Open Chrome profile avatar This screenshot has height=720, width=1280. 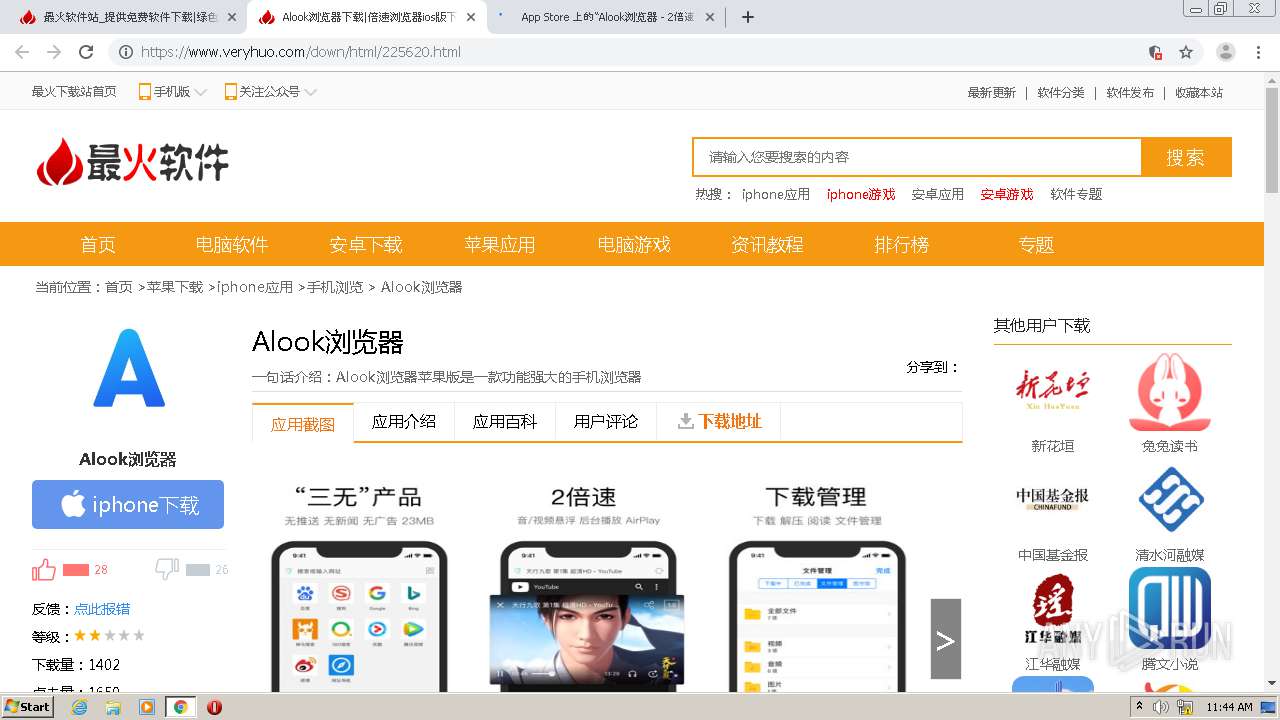pos(1226,52)
